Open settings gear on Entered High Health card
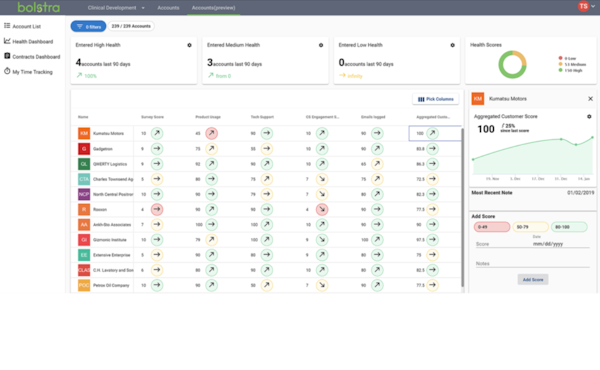 click(x=189, y=45)
